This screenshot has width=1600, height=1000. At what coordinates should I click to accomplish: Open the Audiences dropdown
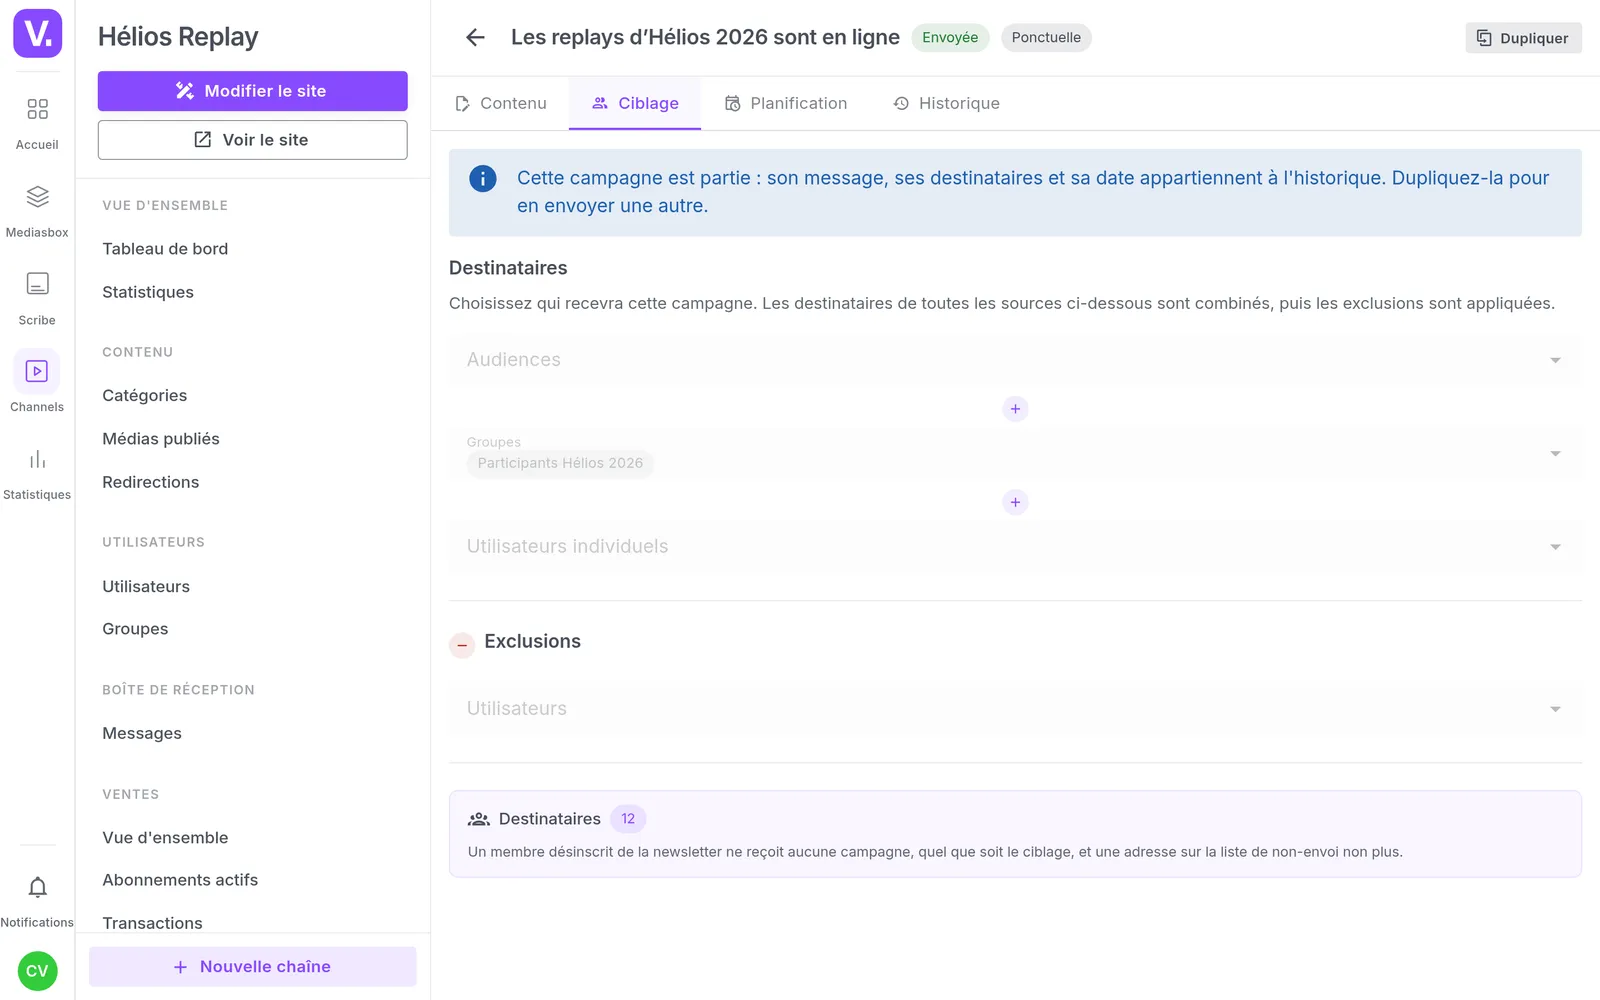1015,360
